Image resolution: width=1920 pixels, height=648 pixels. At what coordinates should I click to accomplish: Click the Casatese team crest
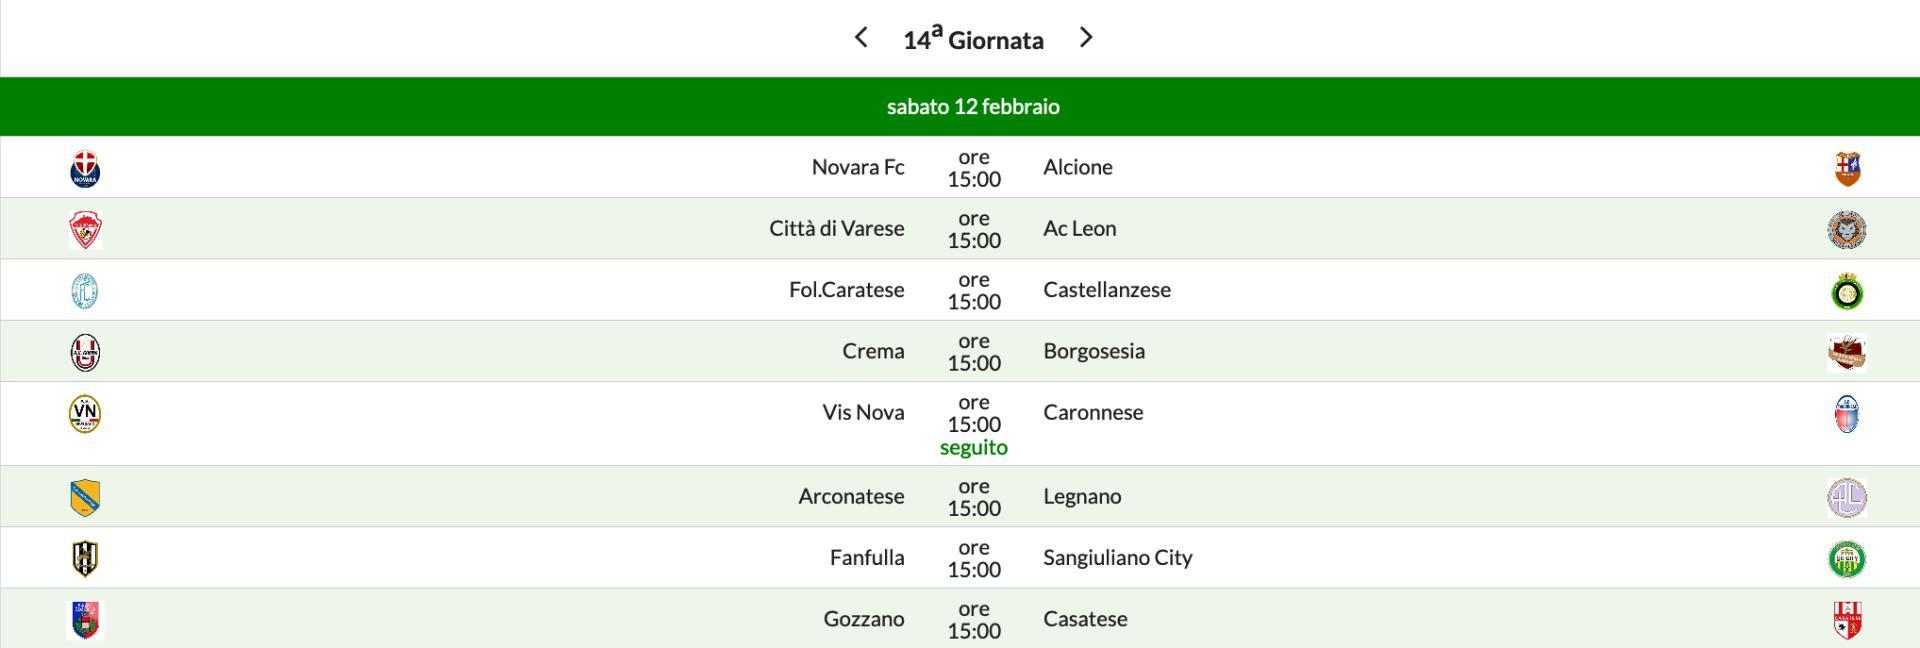tap(1847, 620)
